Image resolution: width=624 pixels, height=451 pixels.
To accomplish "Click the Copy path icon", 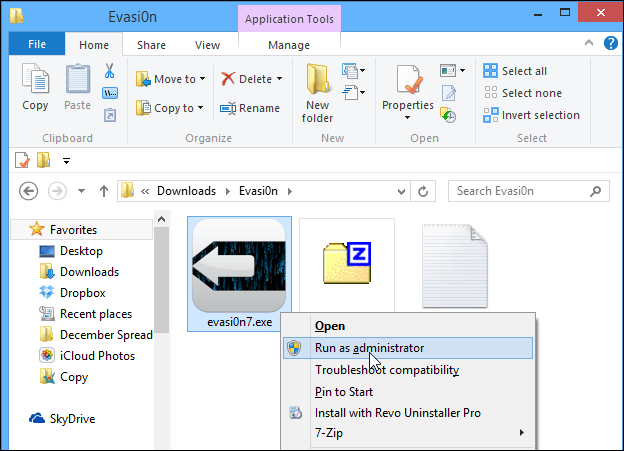I will [x=110, y=93].
